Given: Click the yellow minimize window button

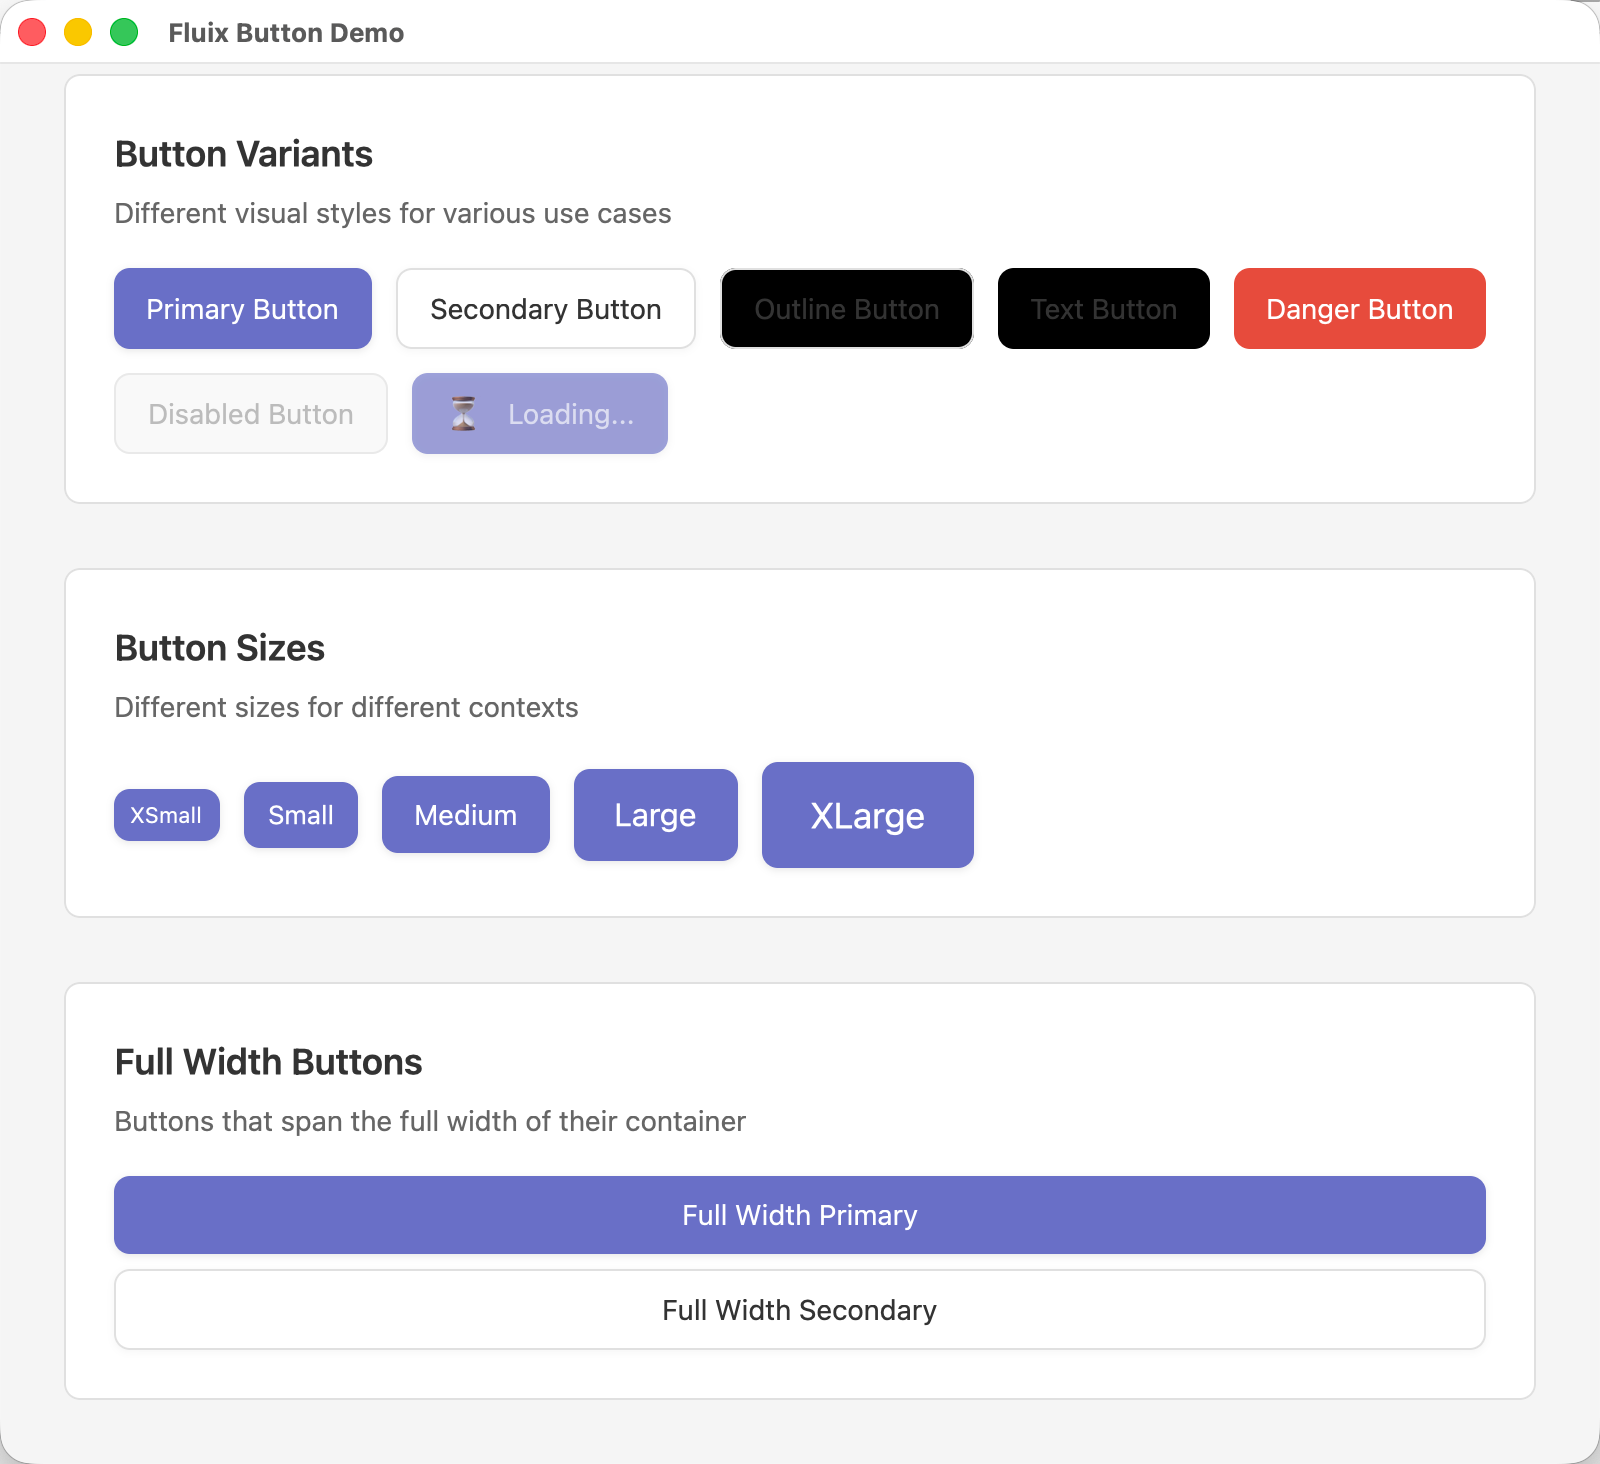Looking at the screenshot, I should 78,32.
